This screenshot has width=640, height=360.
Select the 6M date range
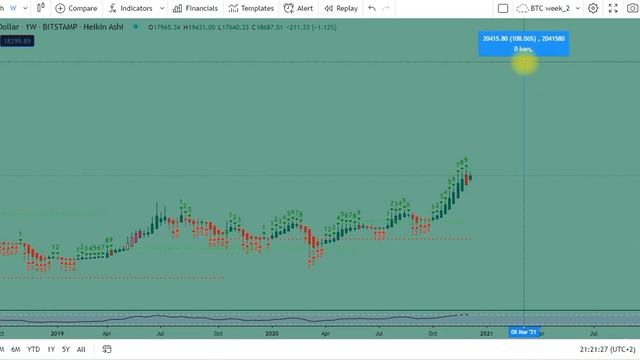pyautogui.click(x=16, y=349)
